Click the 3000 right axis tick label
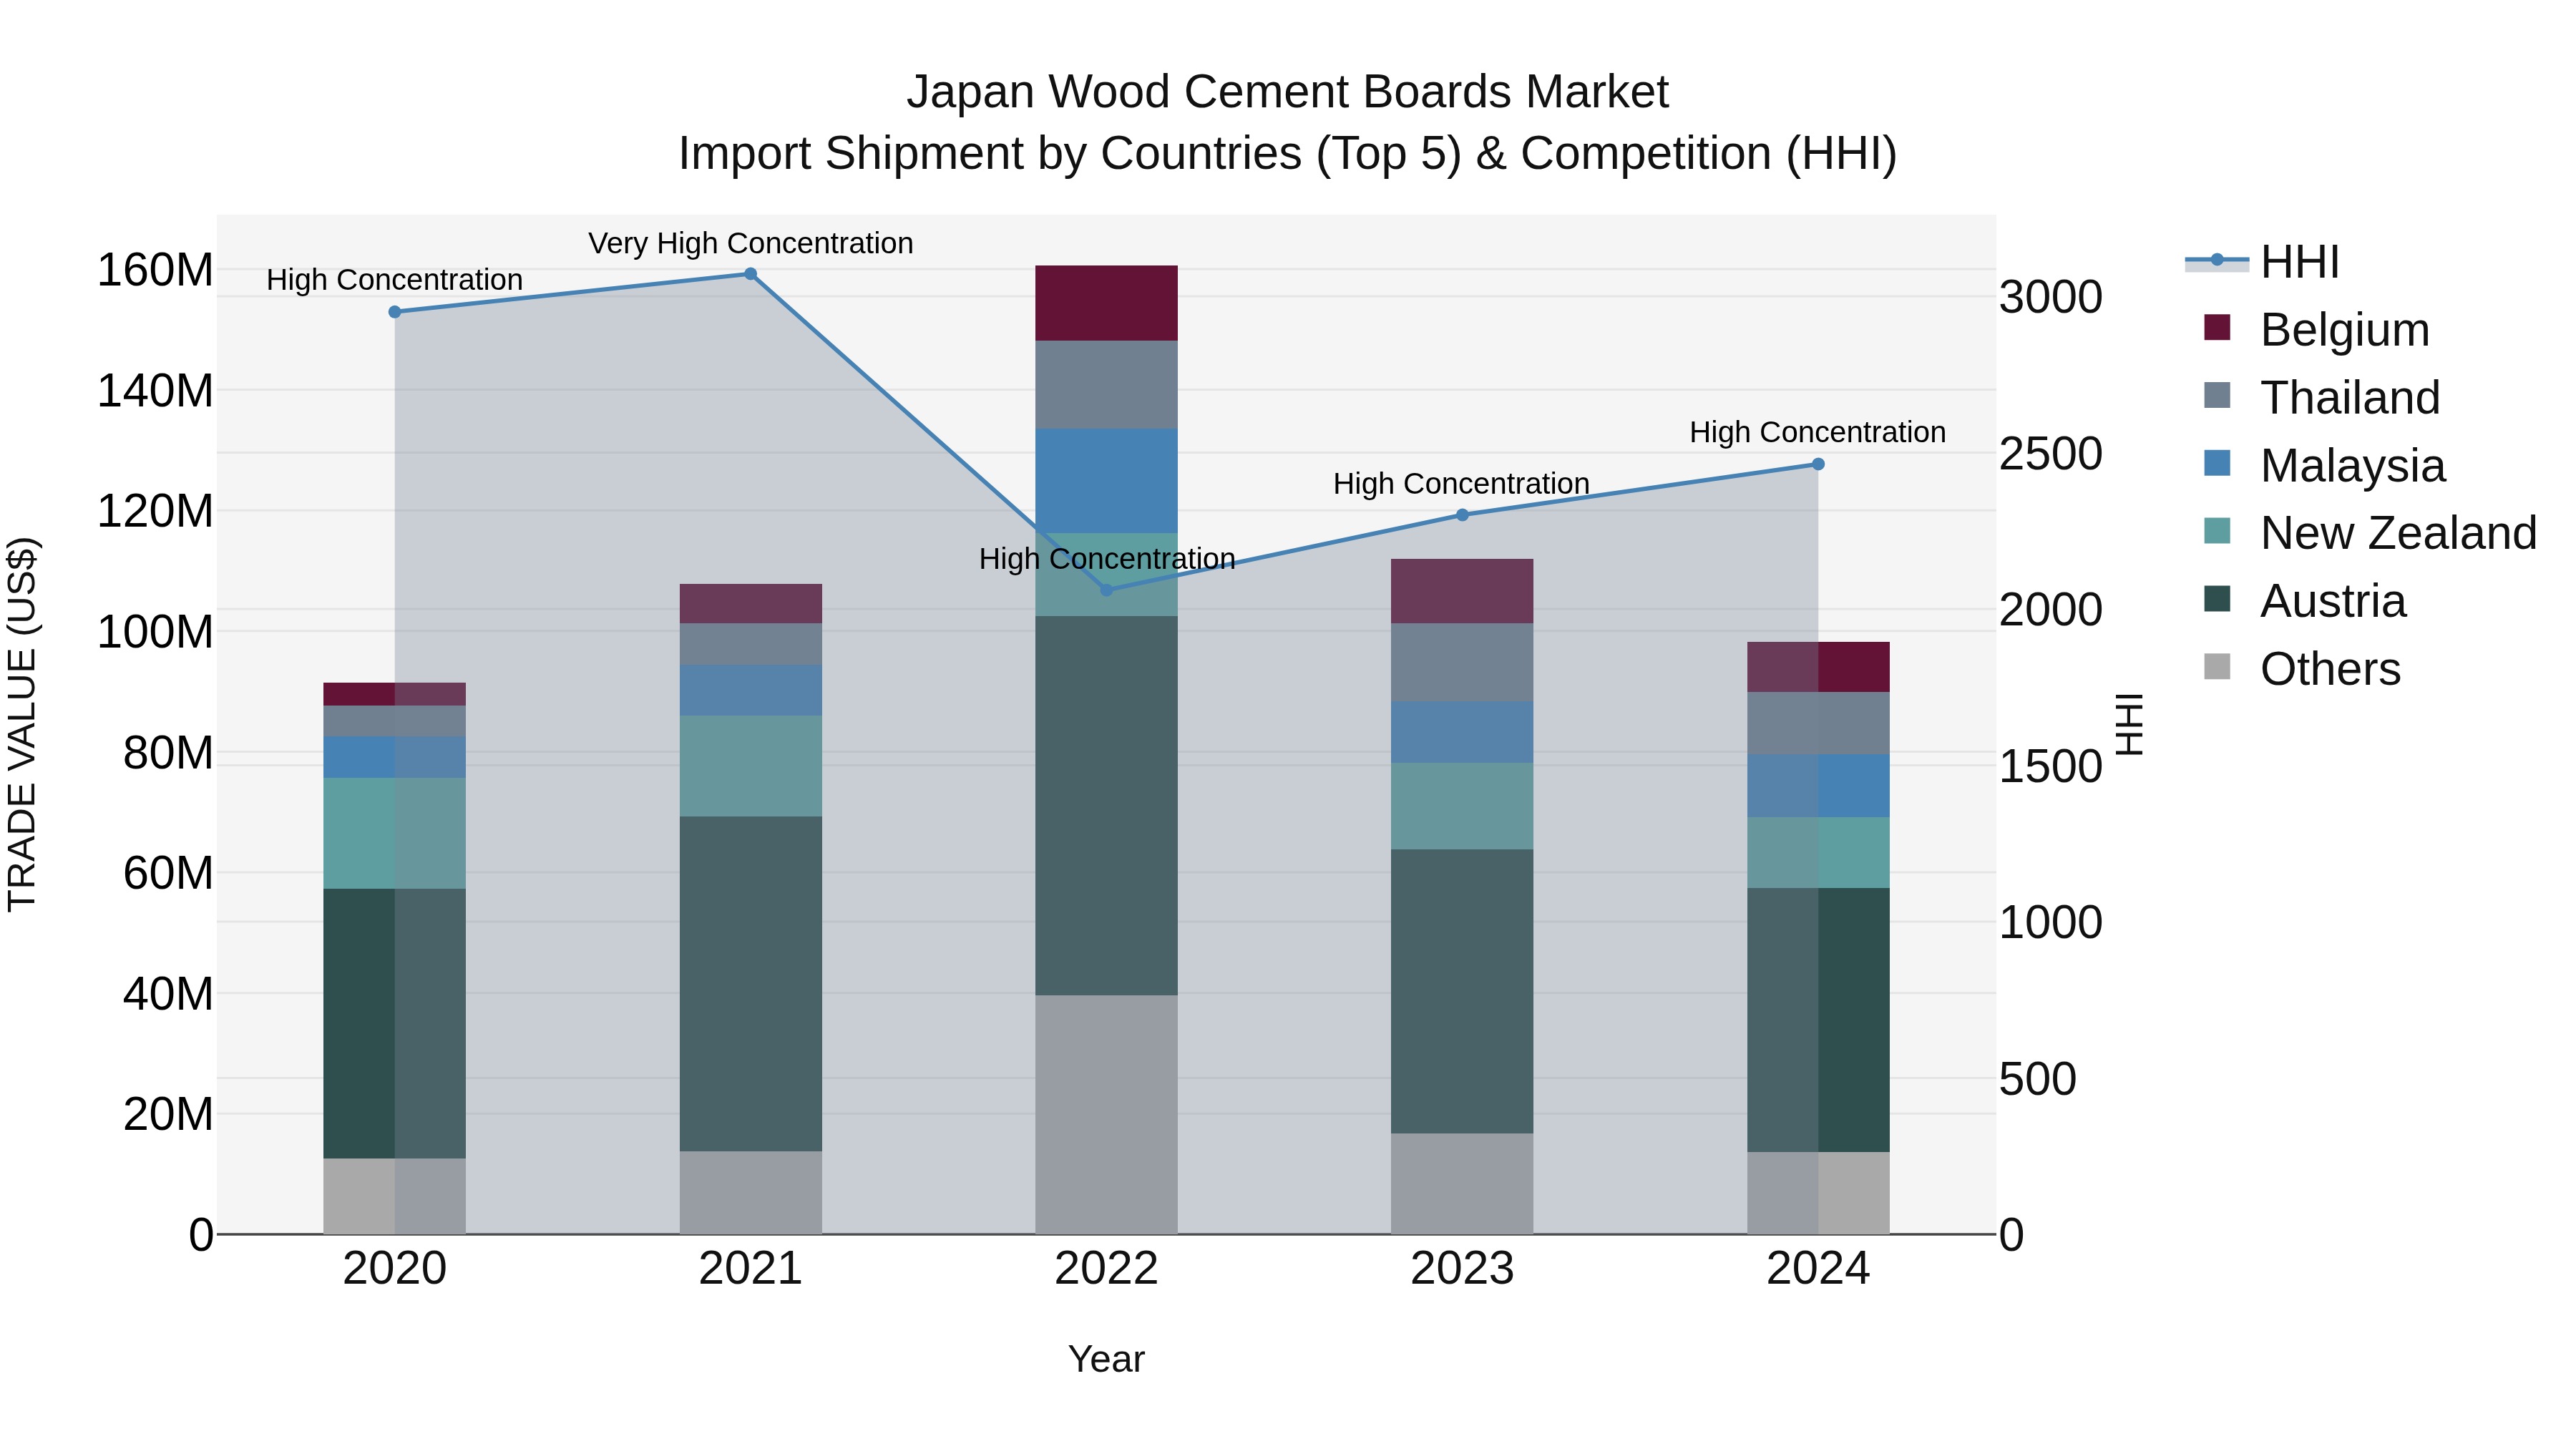 (2051, 297)
